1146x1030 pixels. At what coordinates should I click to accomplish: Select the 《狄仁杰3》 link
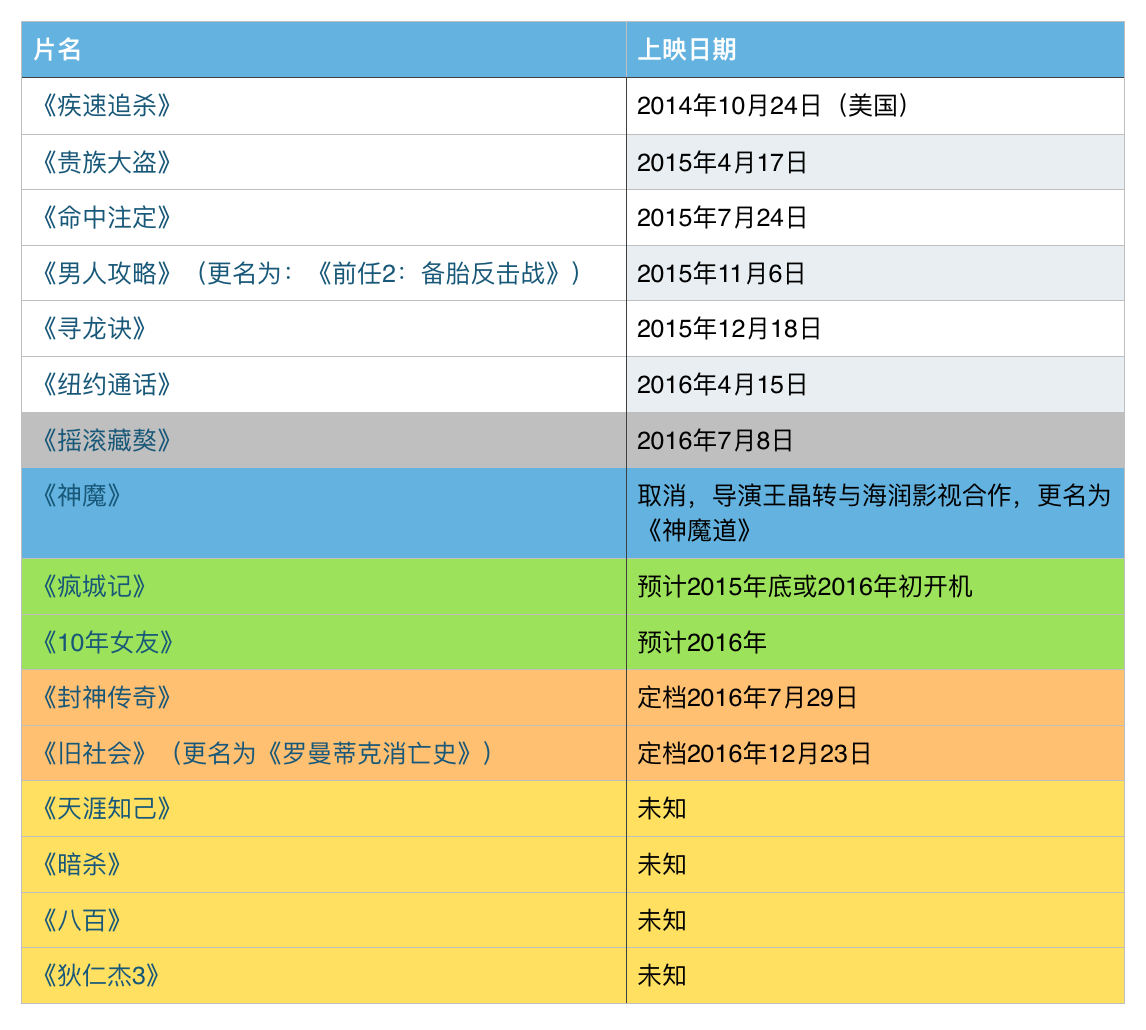(101, 976)
